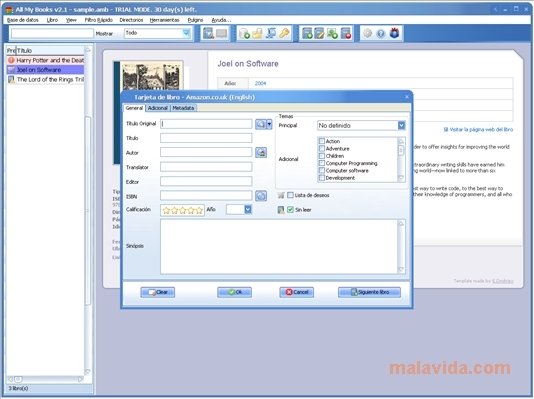Screen dimensions: 534x399
Task: Click the Joel on Software book cover image
Action: point(151,76)
